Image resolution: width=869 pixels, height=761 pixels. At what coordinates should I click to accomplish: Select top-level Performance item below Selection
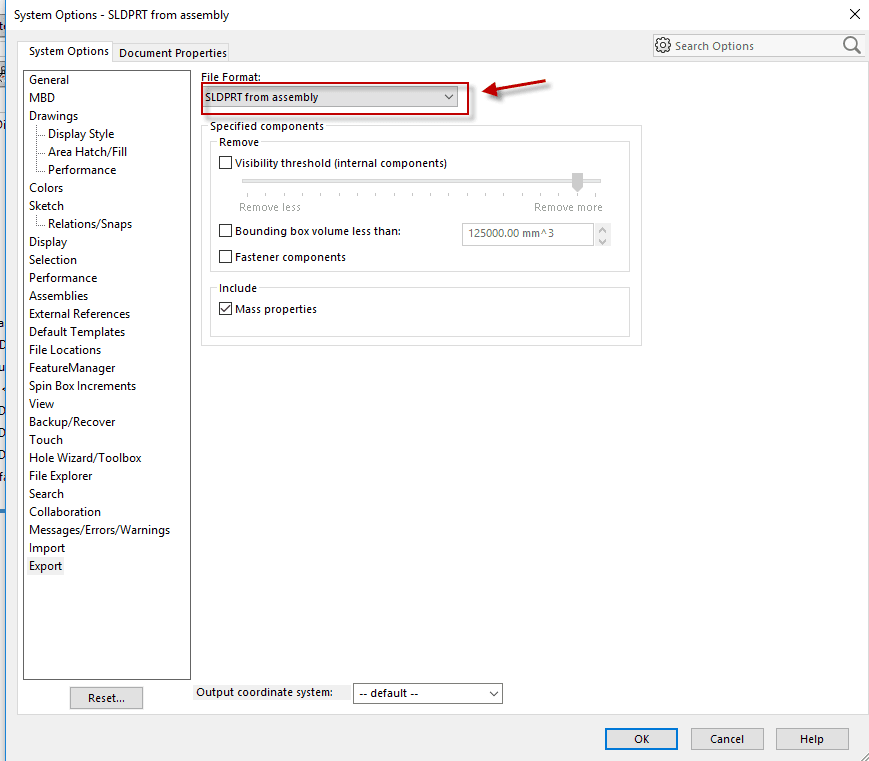[x=63, y=278]
